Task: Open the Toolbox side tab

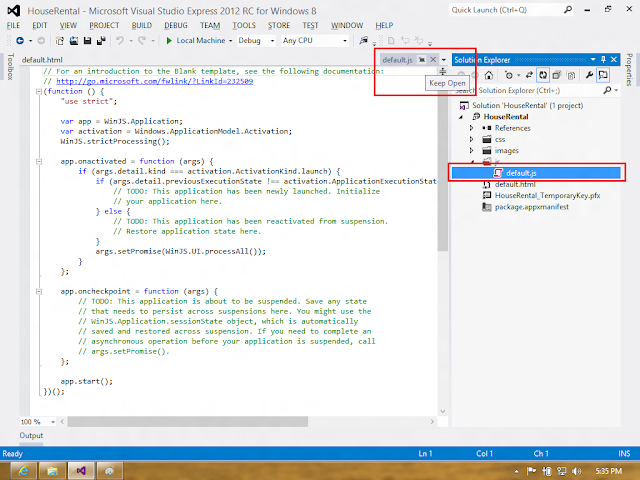Action: click(11, 66)
